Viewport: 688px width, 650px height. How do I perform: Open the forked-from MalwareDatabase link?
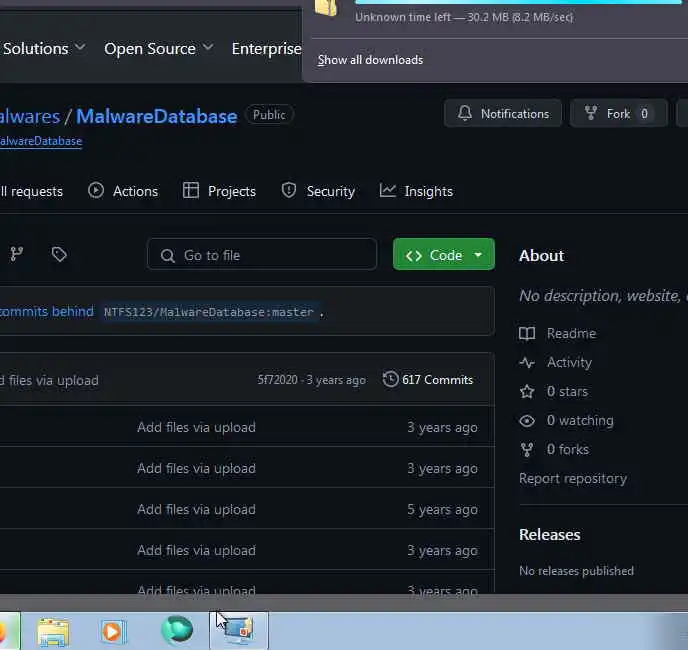click(41, 141)
